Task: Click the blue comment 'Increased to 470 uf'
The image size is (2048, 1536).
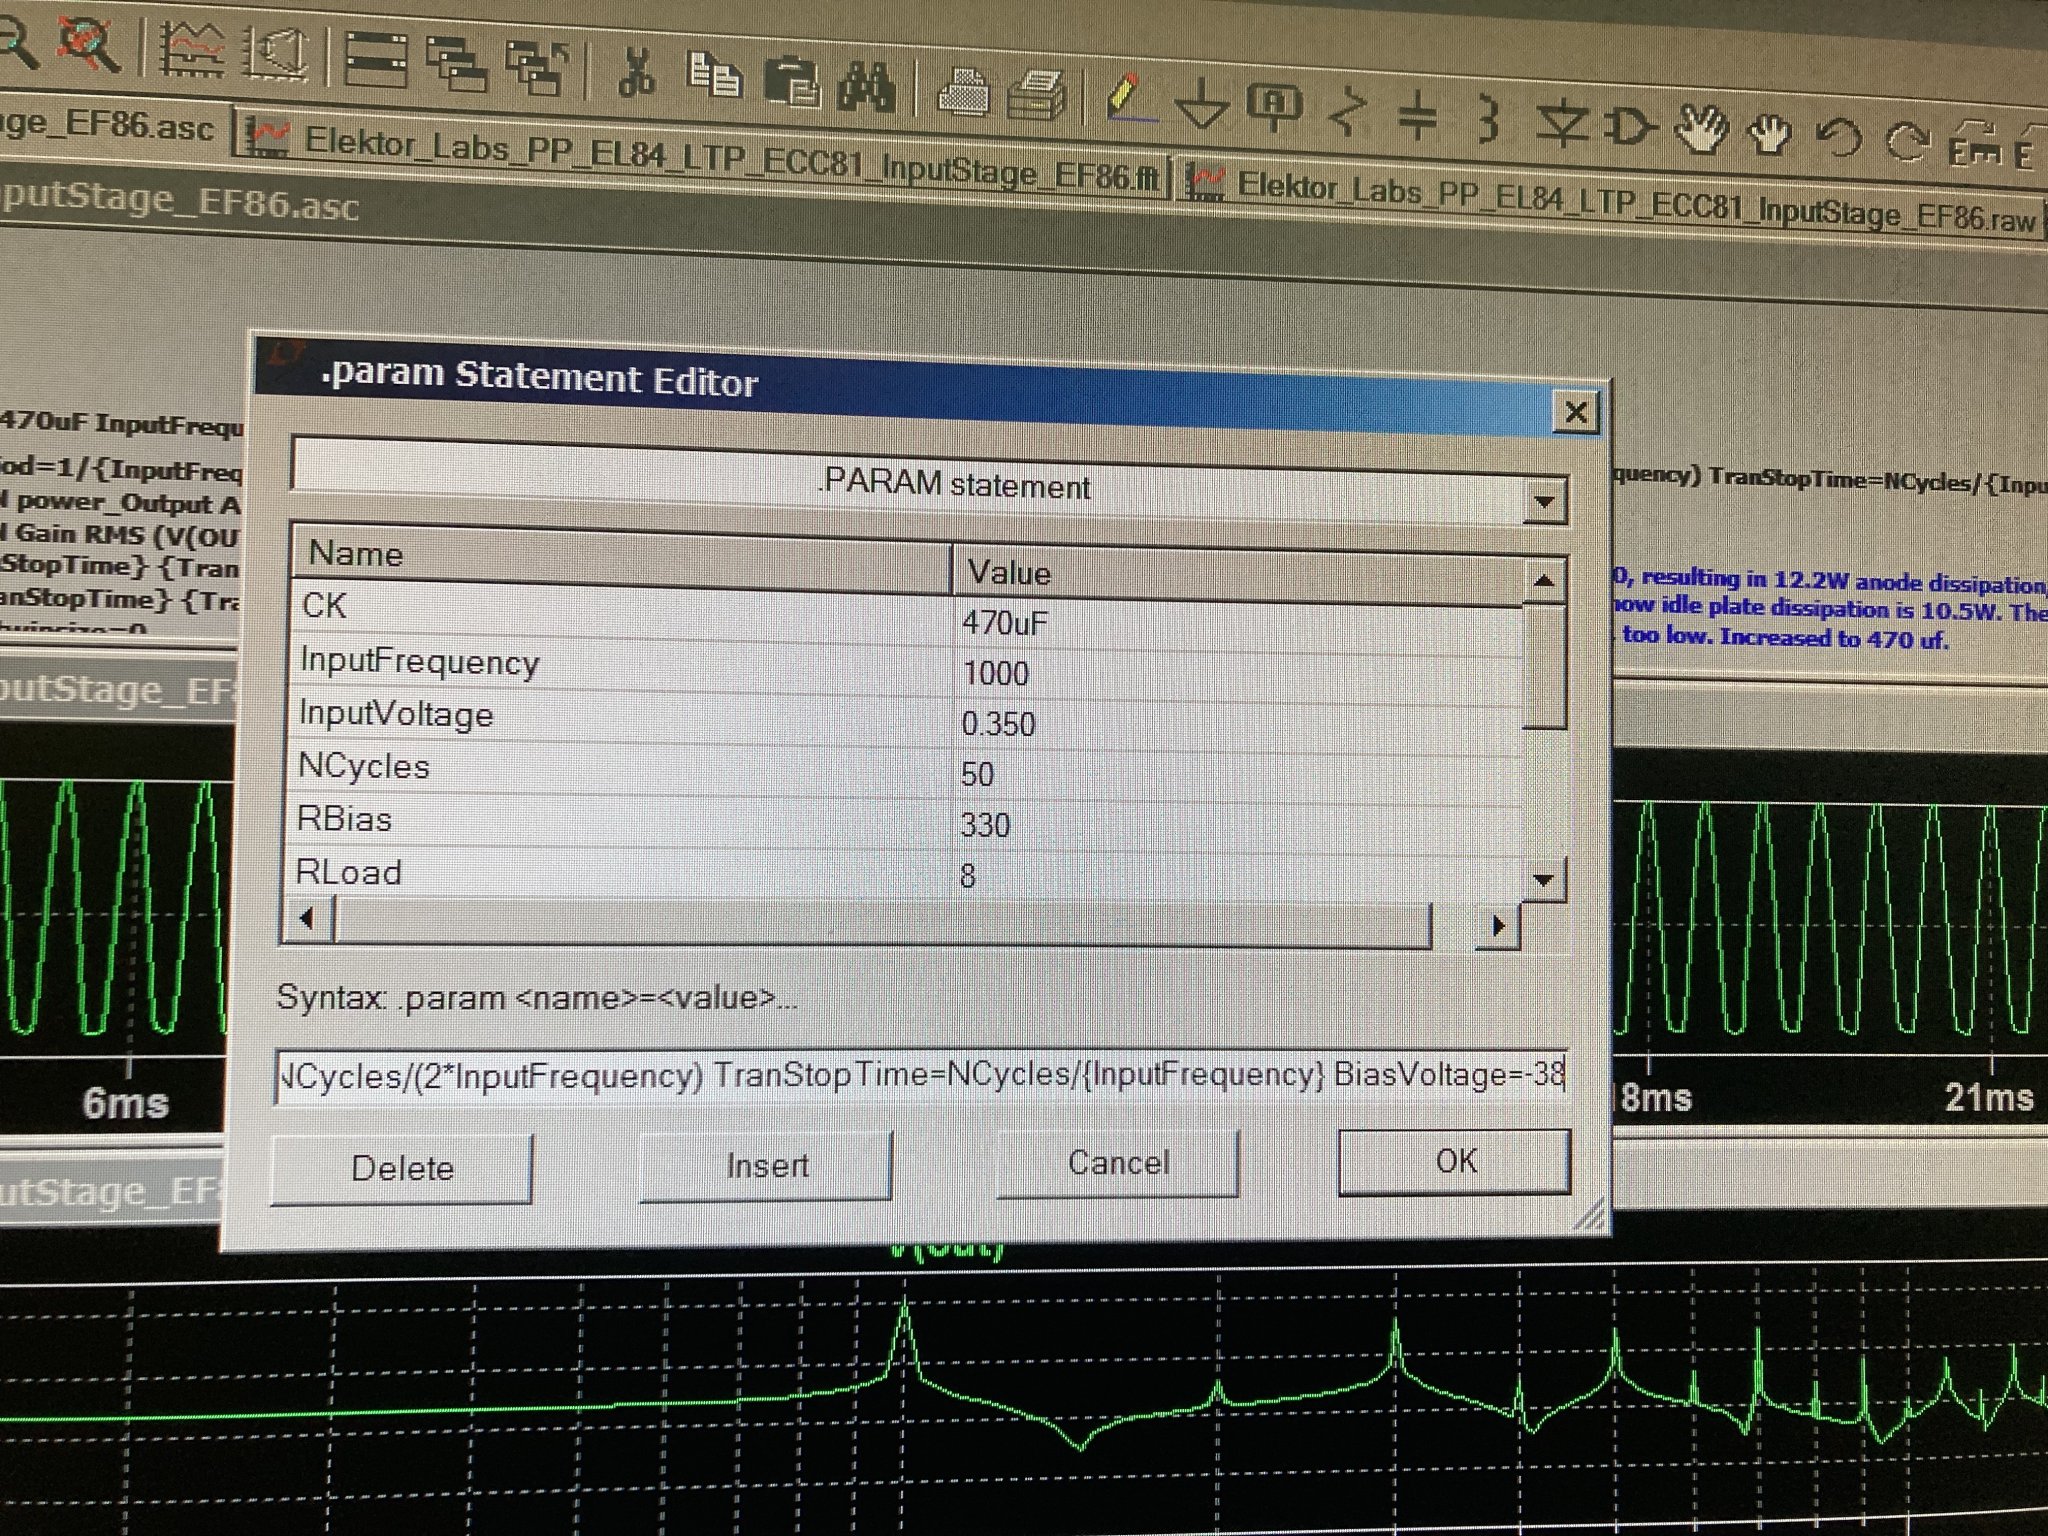Action: coord(1834,637)
